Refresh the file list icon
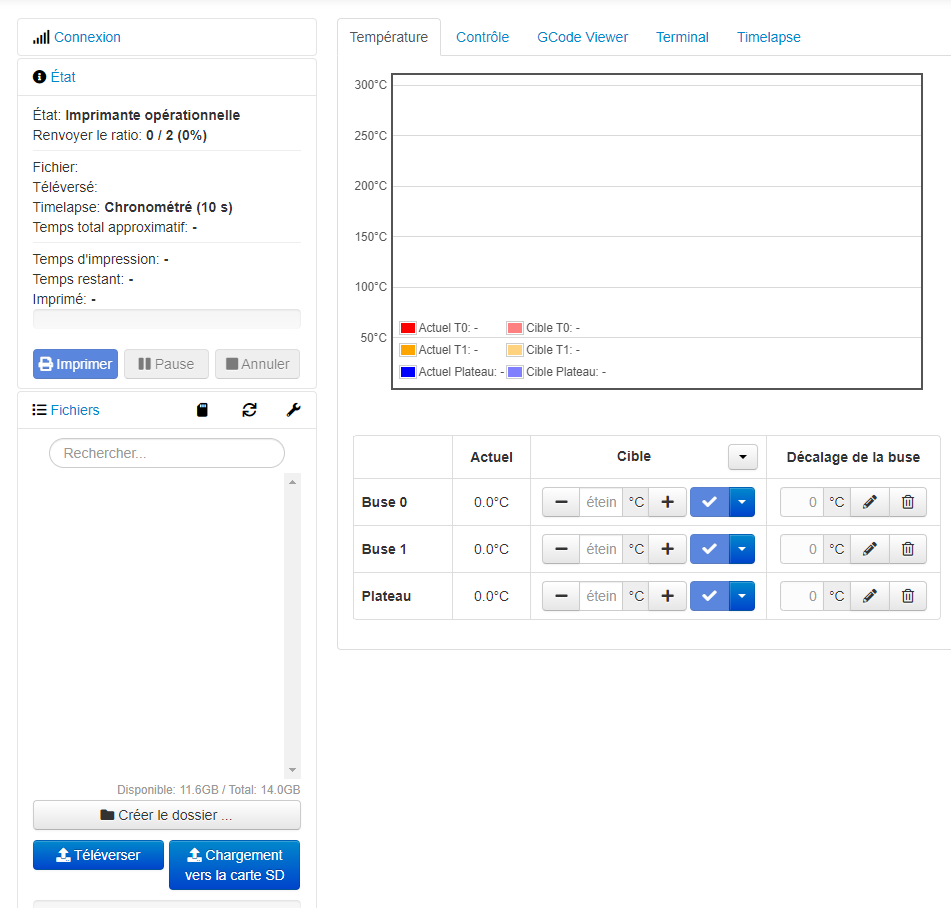951x908 pixels. pos(249,410)
